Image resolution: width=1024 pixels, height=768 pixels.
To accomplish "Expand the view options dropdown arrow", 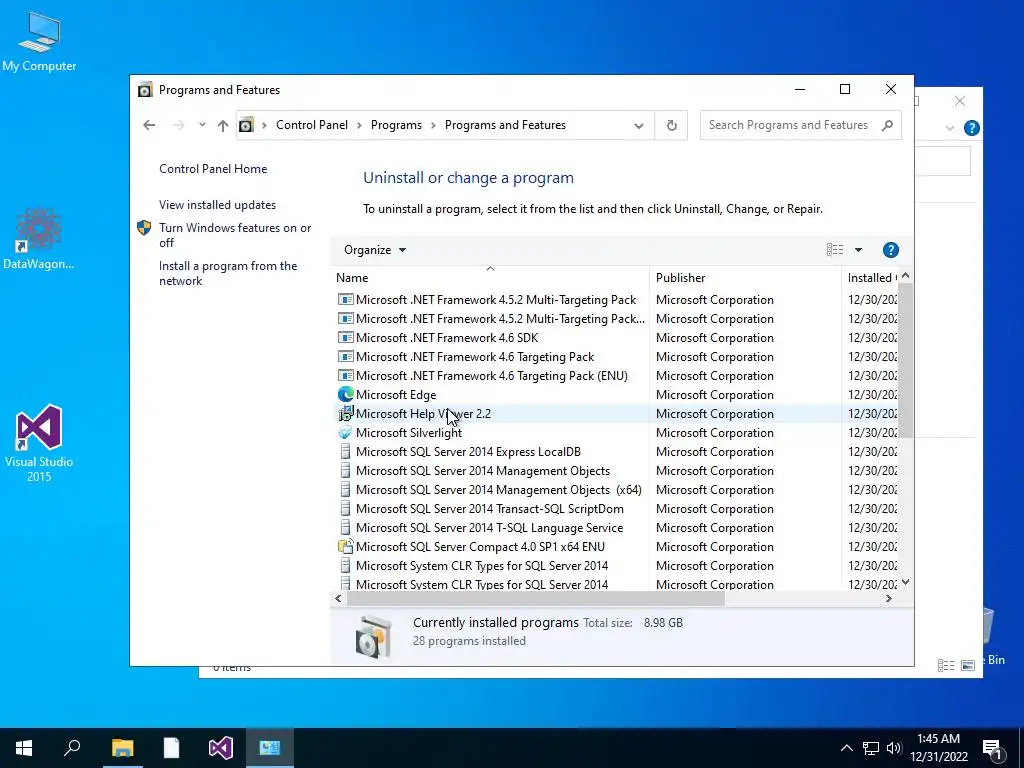I will (858, 250).
